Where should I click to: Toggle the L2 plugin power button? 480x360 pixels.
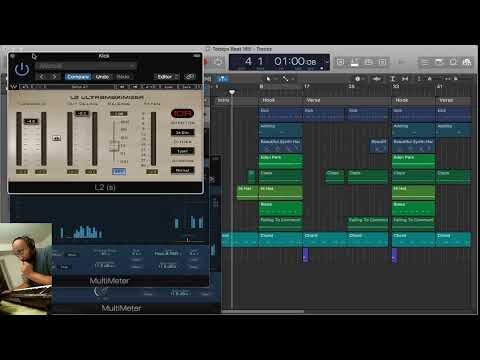click(x=22, y=69)
